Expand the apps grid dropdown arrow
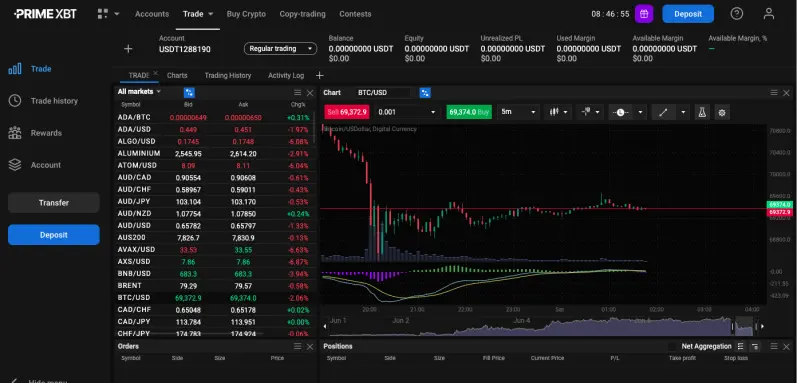The height and width of the screenshot is (383, 797). point(117,14)
